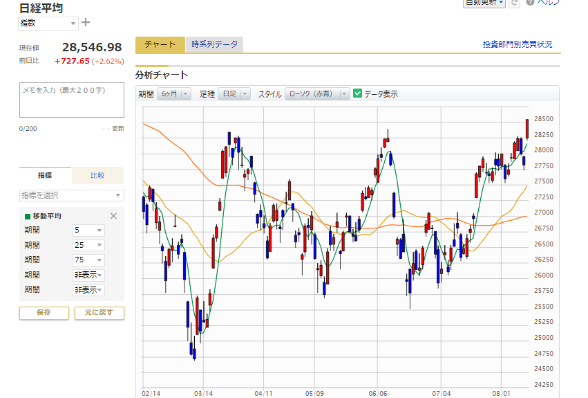Image resolution: width=588 pixels, height=398 pixels.
Task: Close the 移動平均 indicator panel
Action: [x=113, y=216]
